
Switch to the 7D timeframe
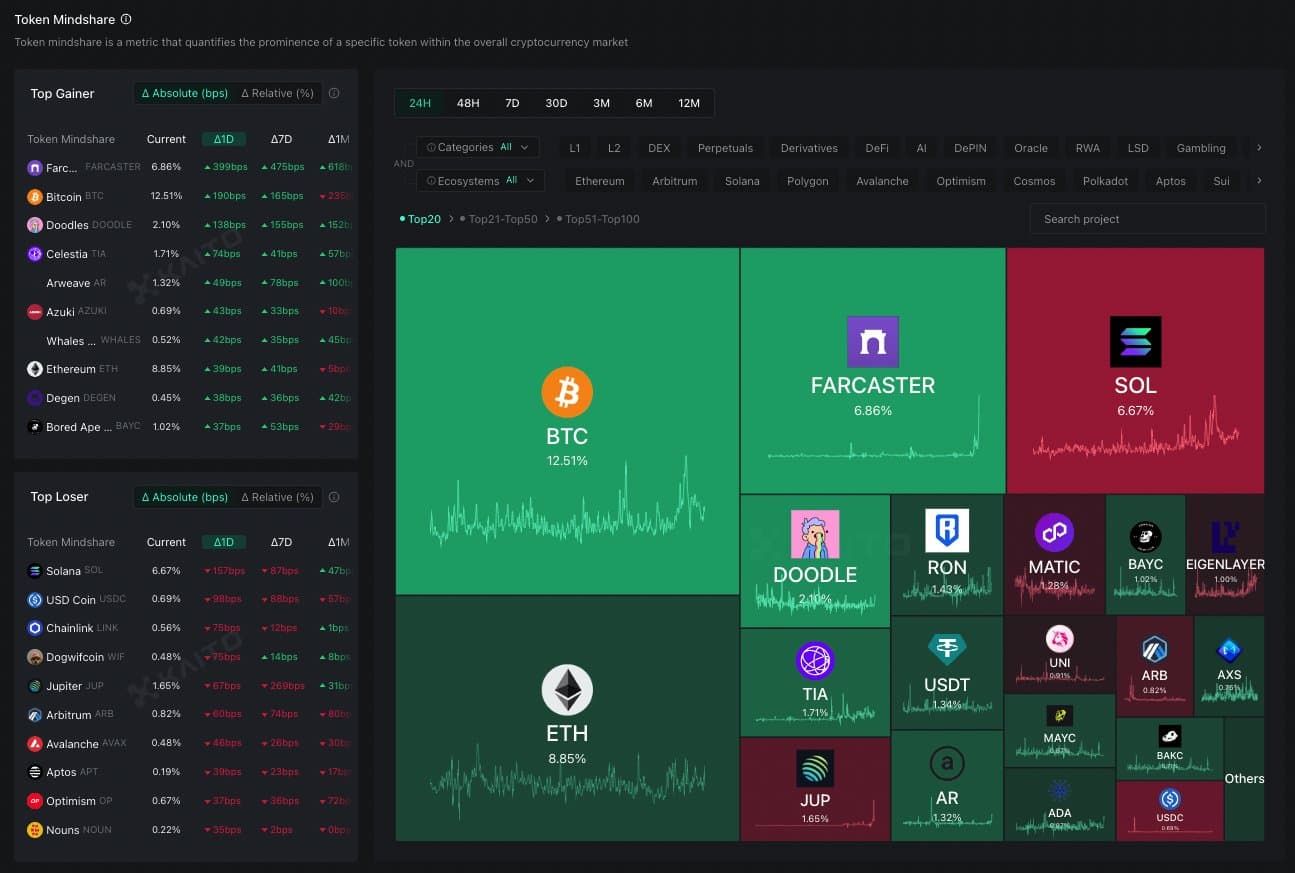(512, 103)
